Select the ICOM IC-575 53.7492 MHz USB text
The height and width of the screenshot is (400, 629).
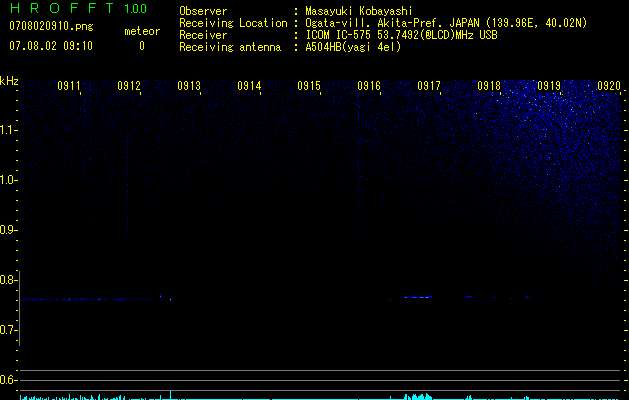pyautogui.click(x=402, y=35)
